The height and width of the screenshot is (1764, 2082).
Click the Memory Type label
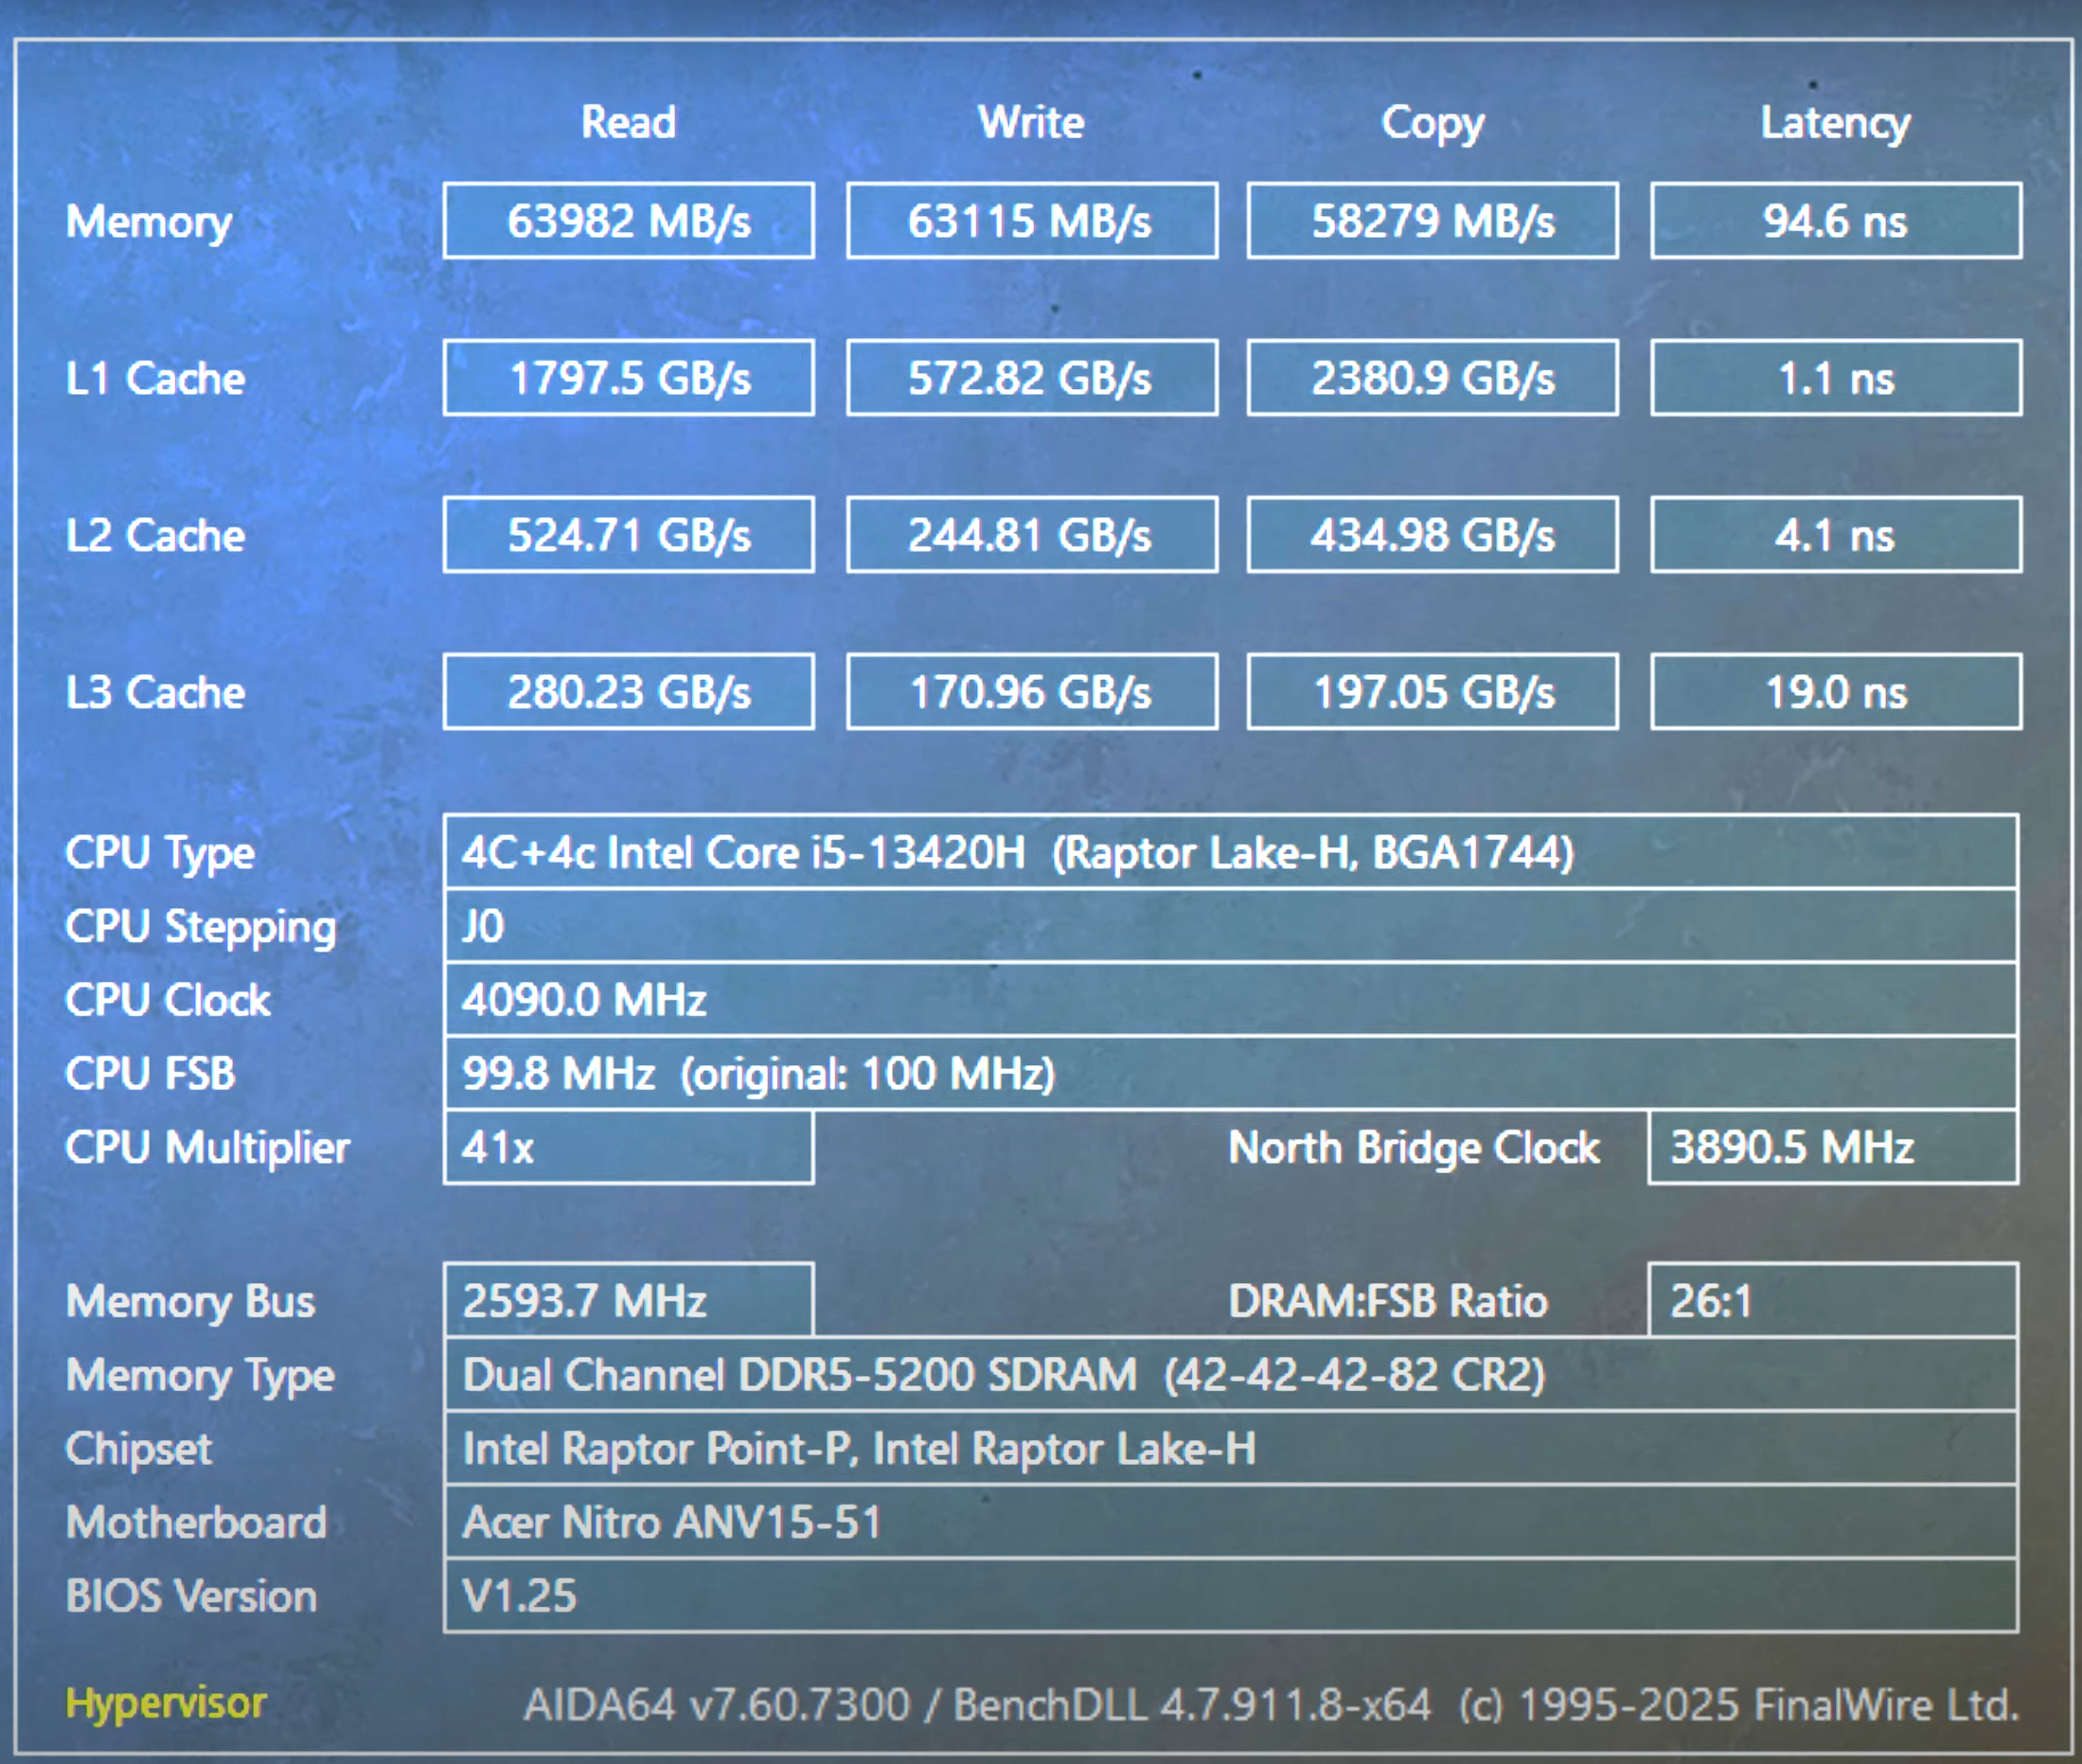pyautogui.click(x=200, y=1376)
